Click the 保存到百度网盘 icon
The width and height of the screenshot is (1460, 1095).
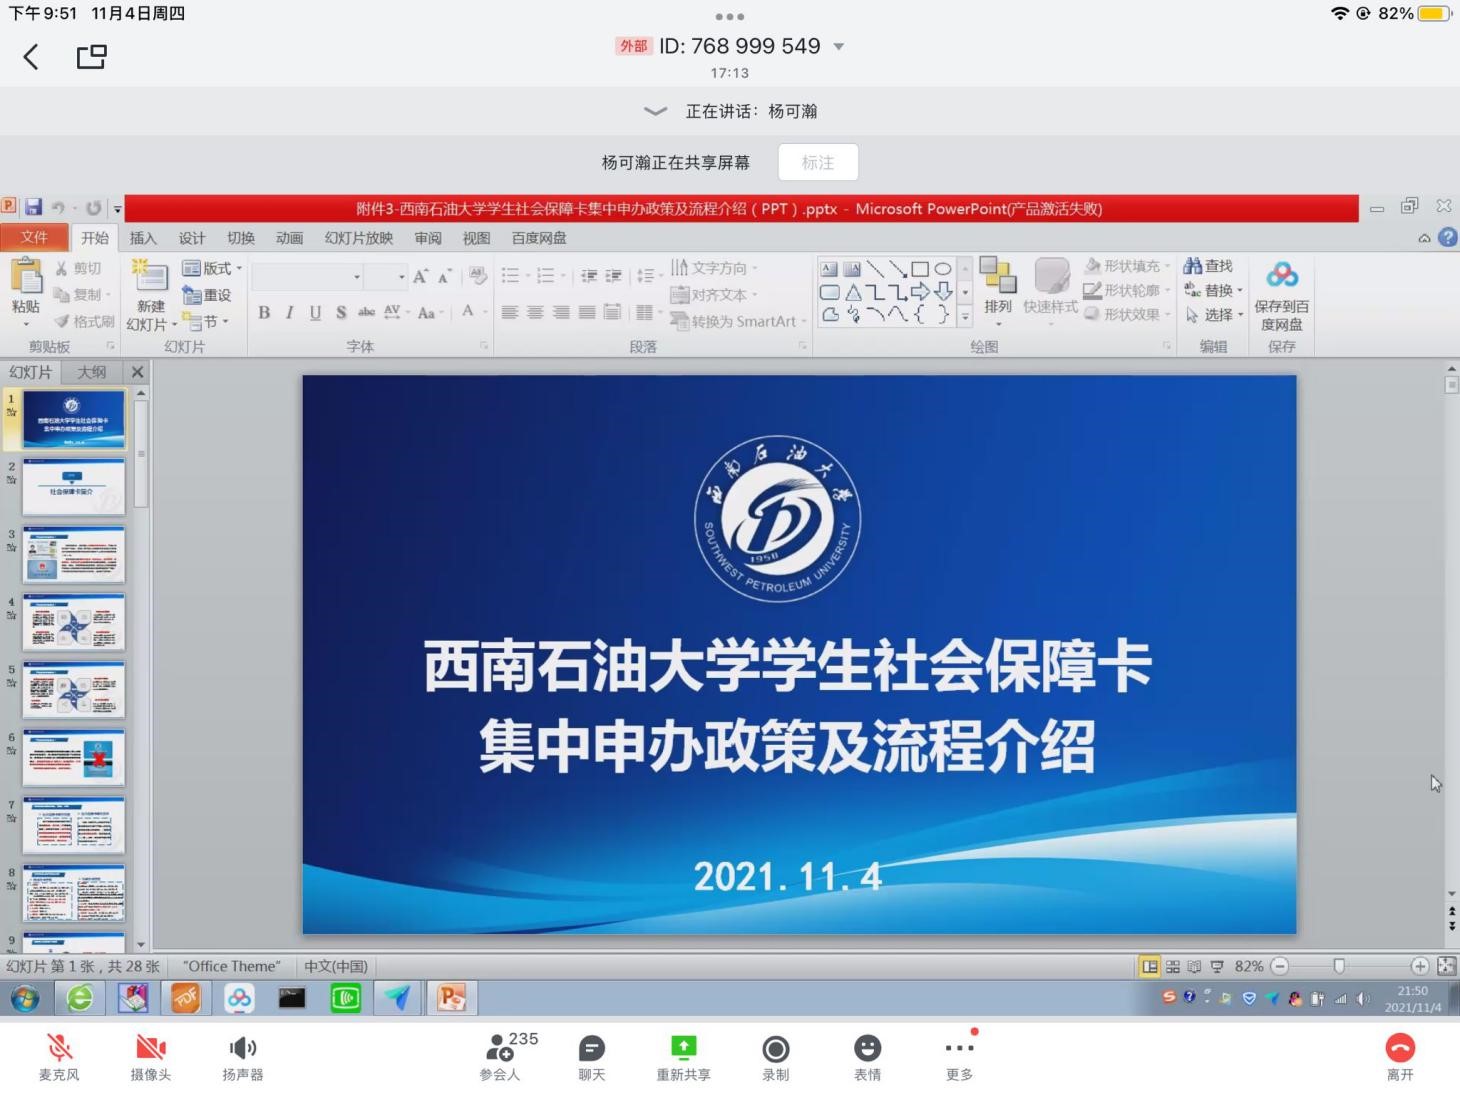tap(1282, 275)
